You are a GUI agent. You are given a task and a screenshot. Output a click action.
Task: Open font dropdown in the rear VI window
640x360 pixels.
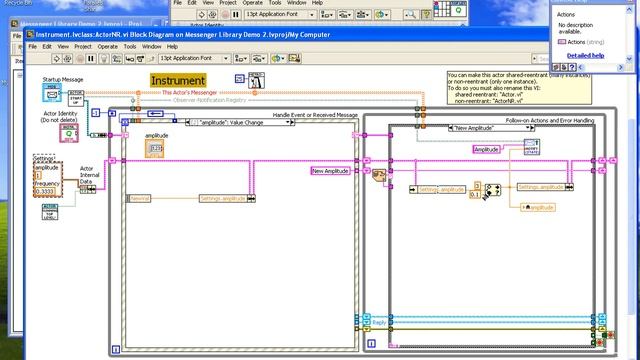click(280, 15)
